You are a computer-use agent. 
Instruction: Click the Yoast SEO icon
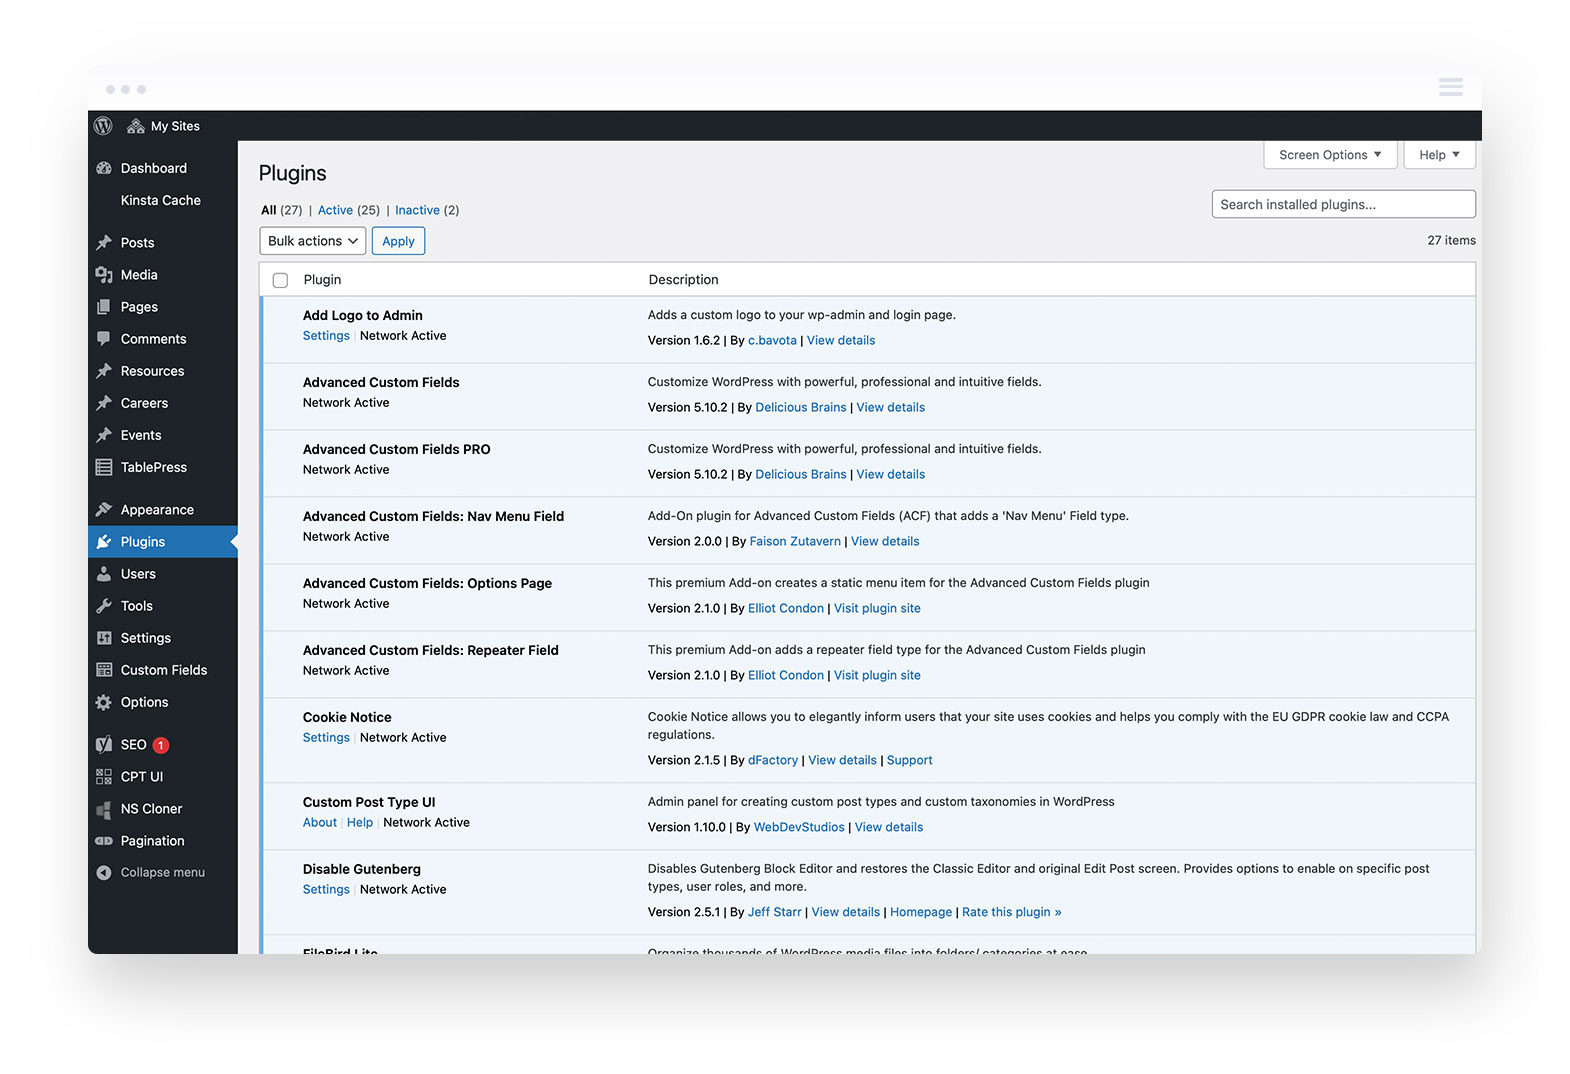click(x=104, y=745)
